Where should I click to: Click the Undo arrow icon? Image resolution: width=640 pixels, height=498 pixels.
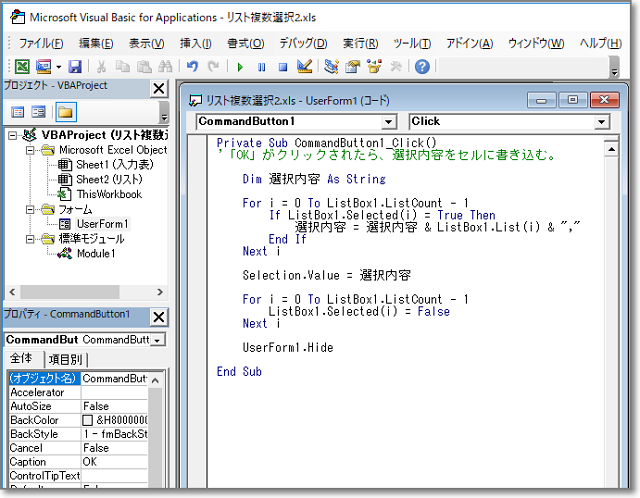[x=191, y=67]
